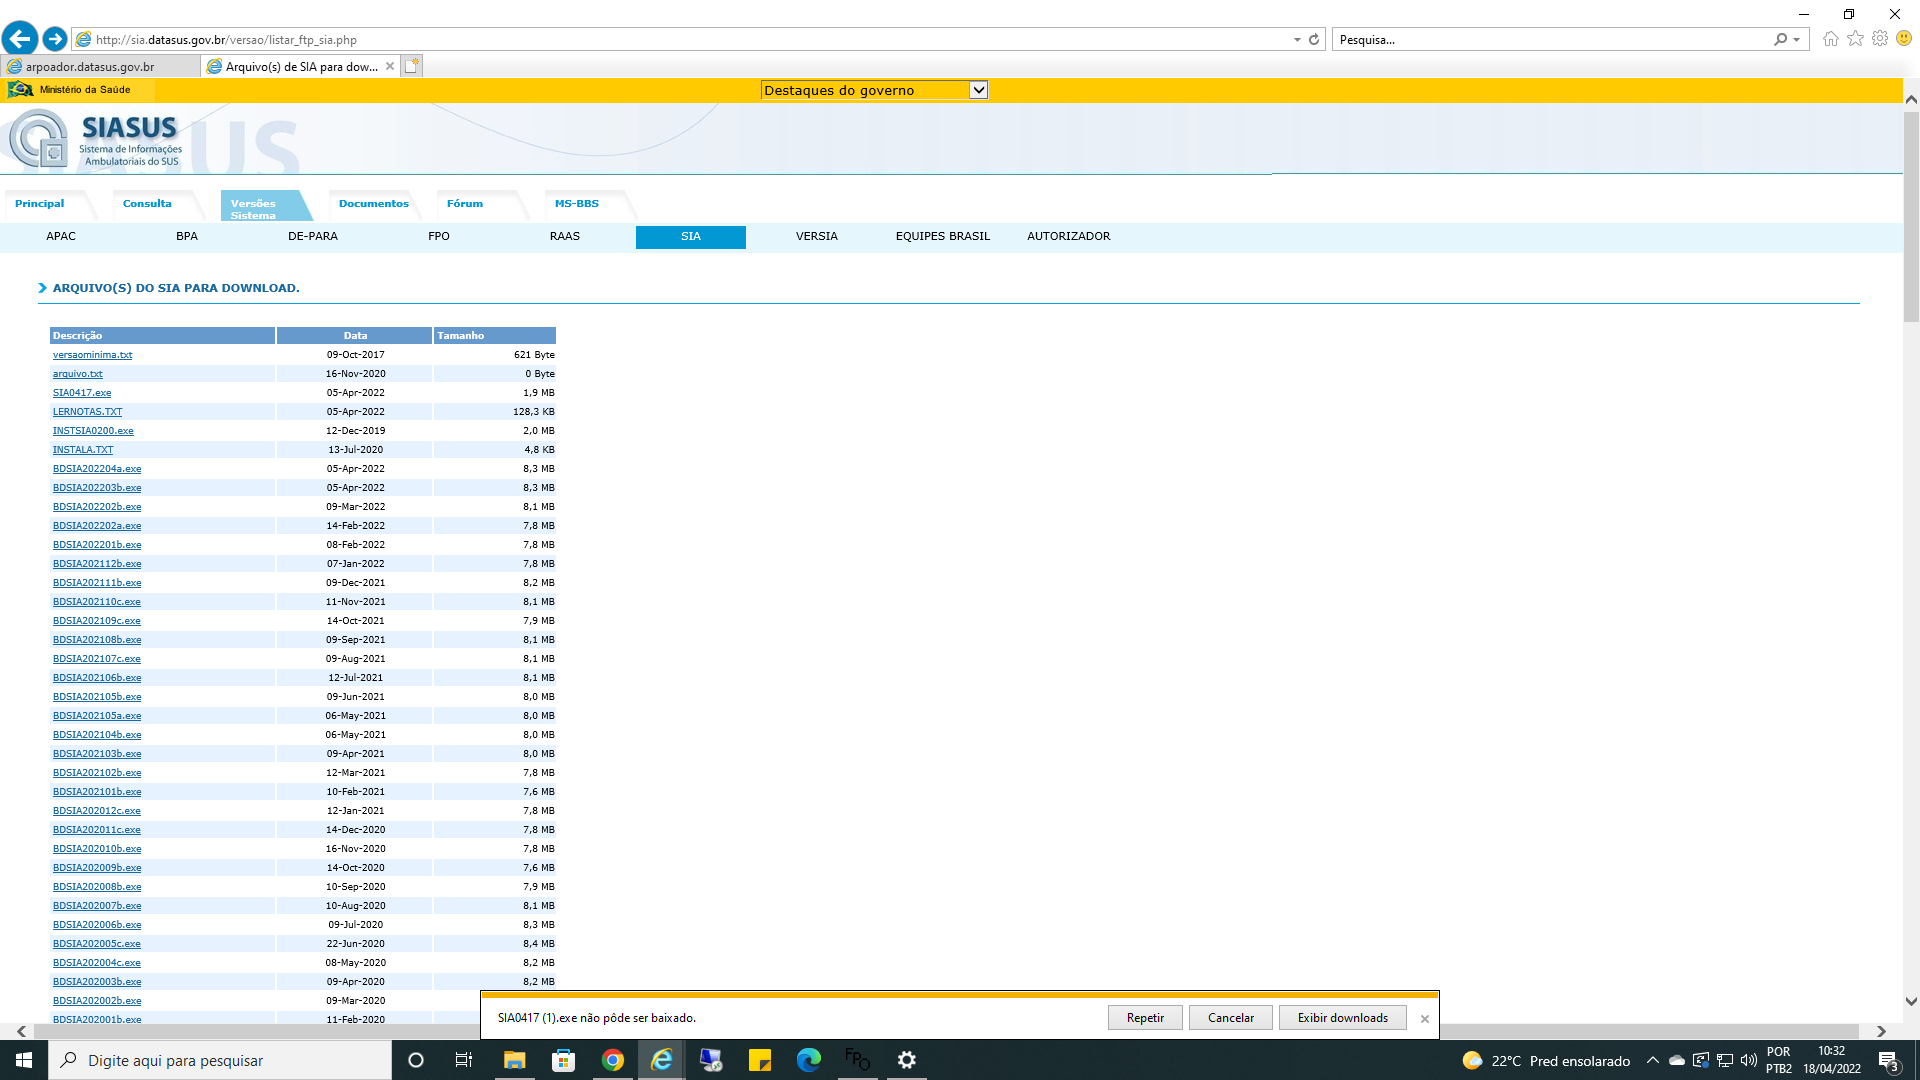Download the LERNOTAS.TXT file
Viewport: 1920px width, 1080px height.
88,411
